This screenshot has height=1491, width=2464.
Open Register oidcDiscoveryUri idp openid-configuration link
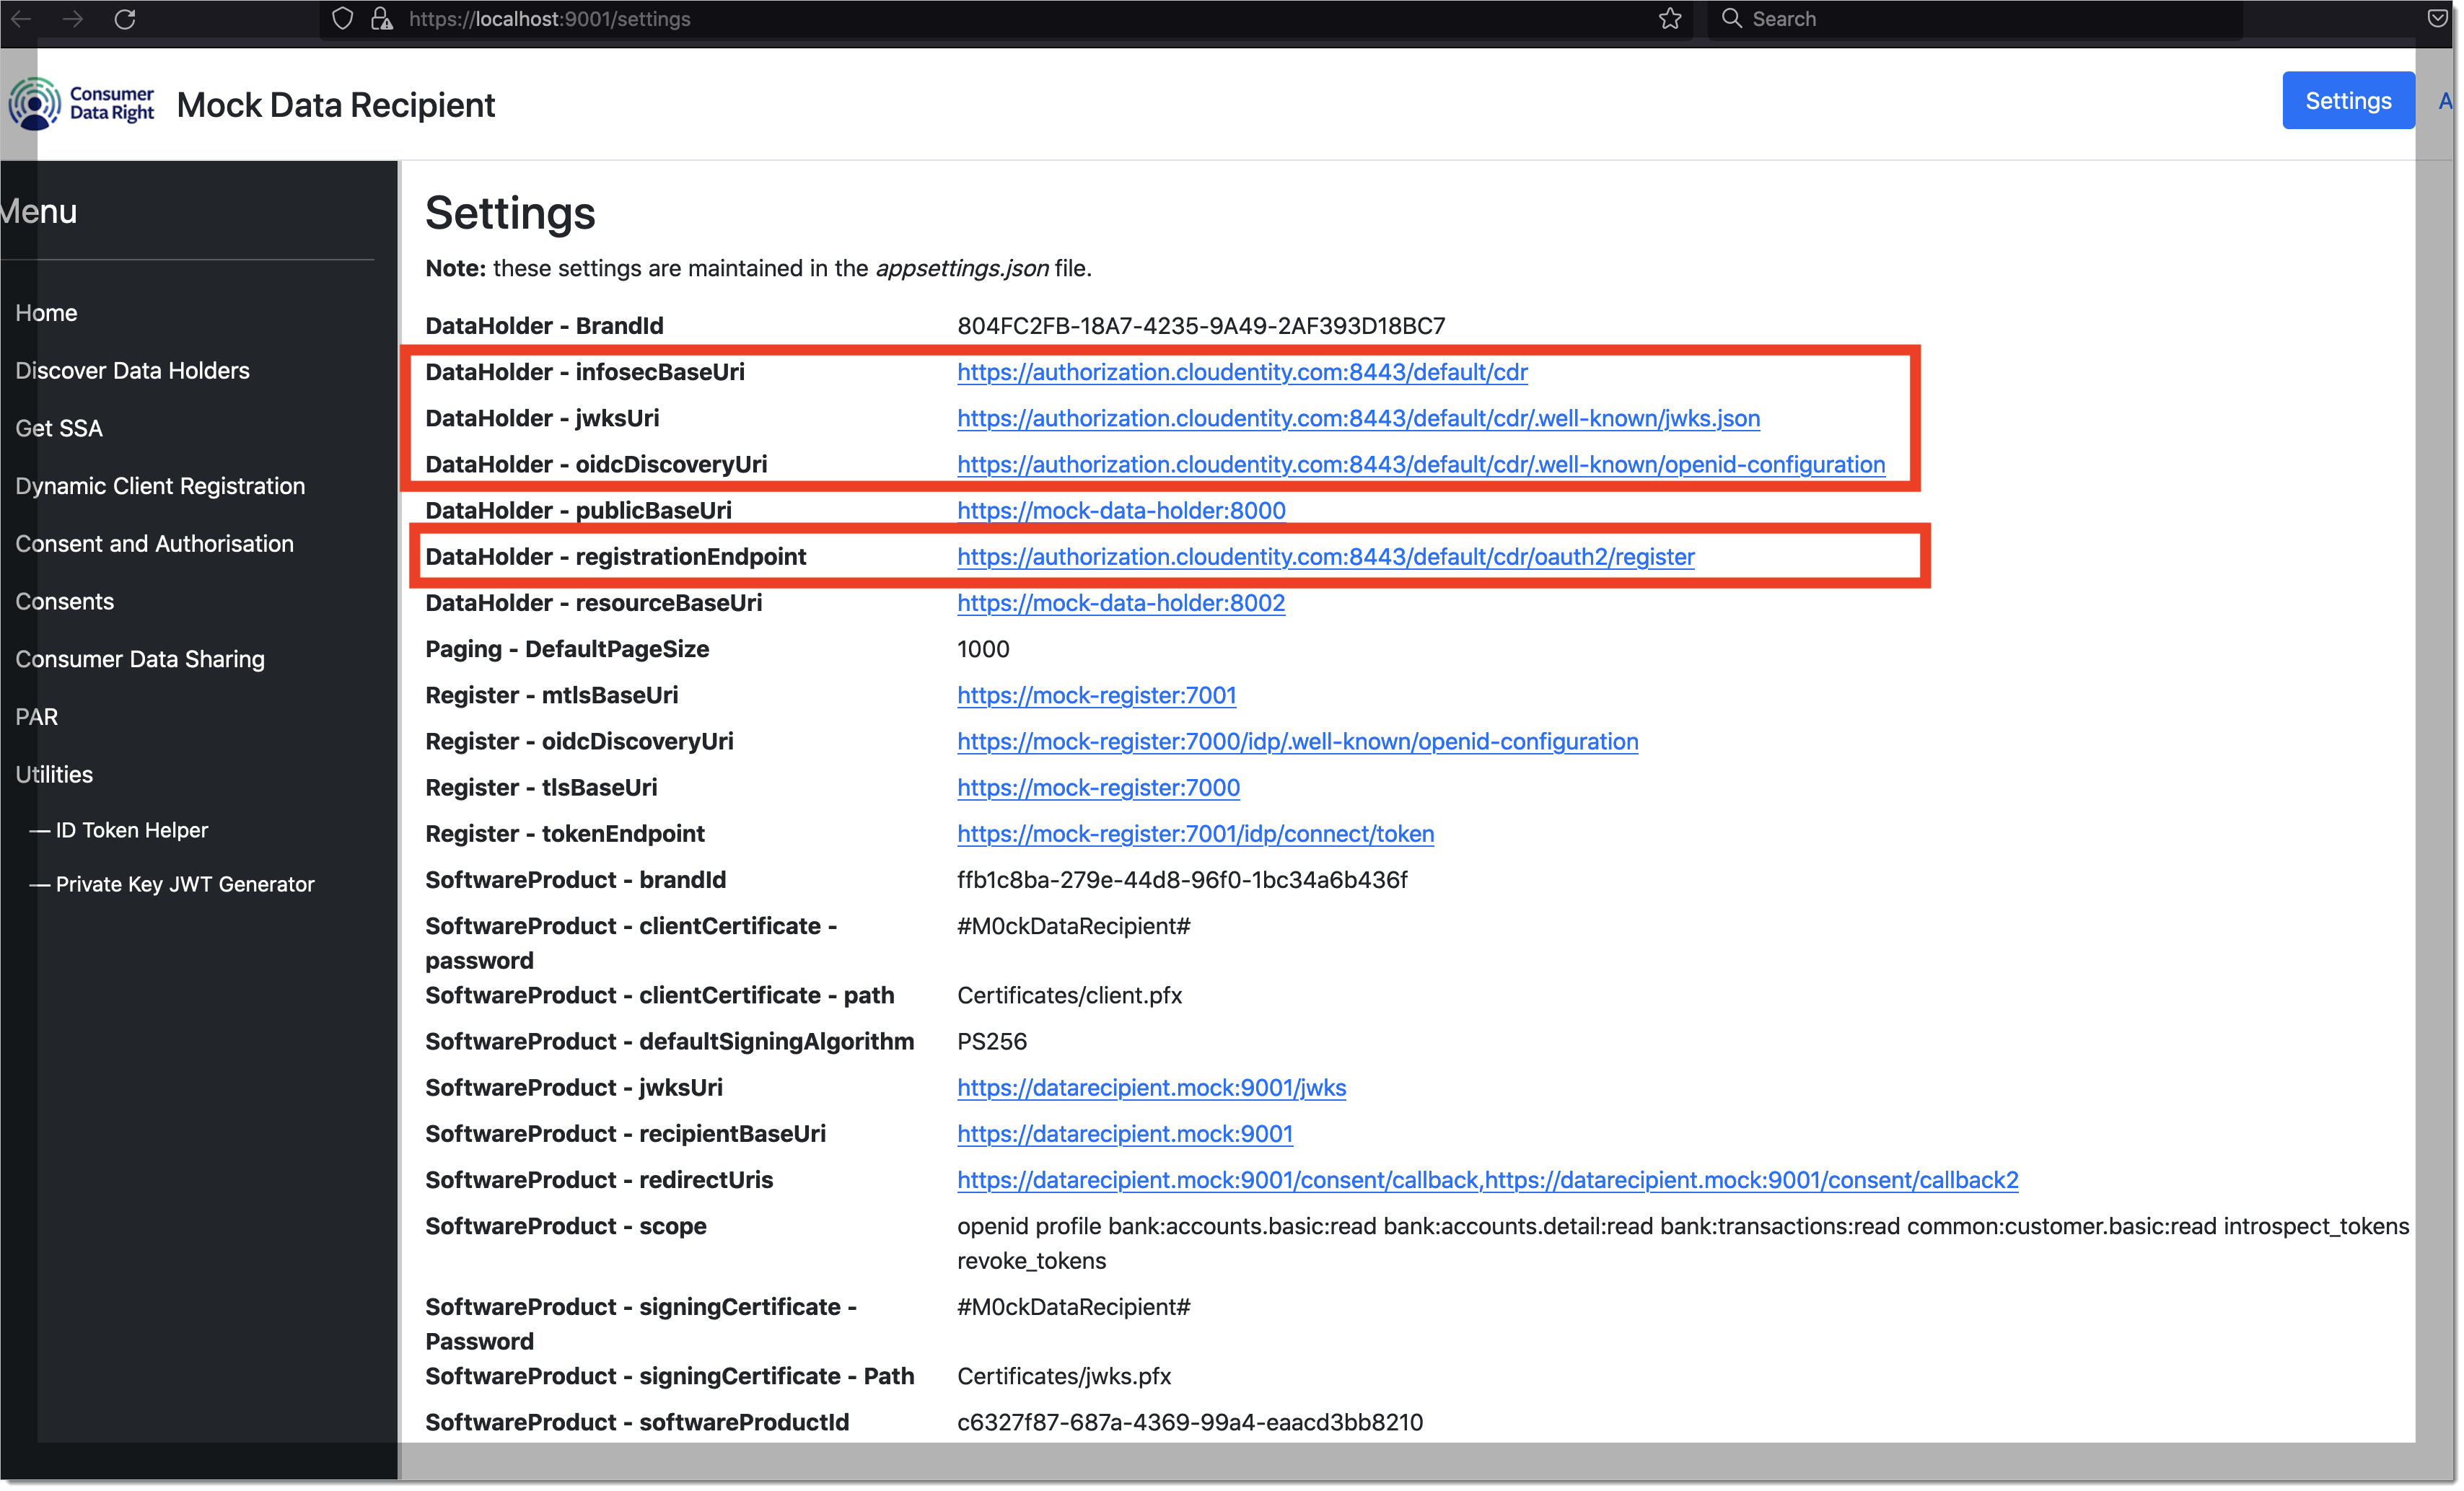[1297, 741]
